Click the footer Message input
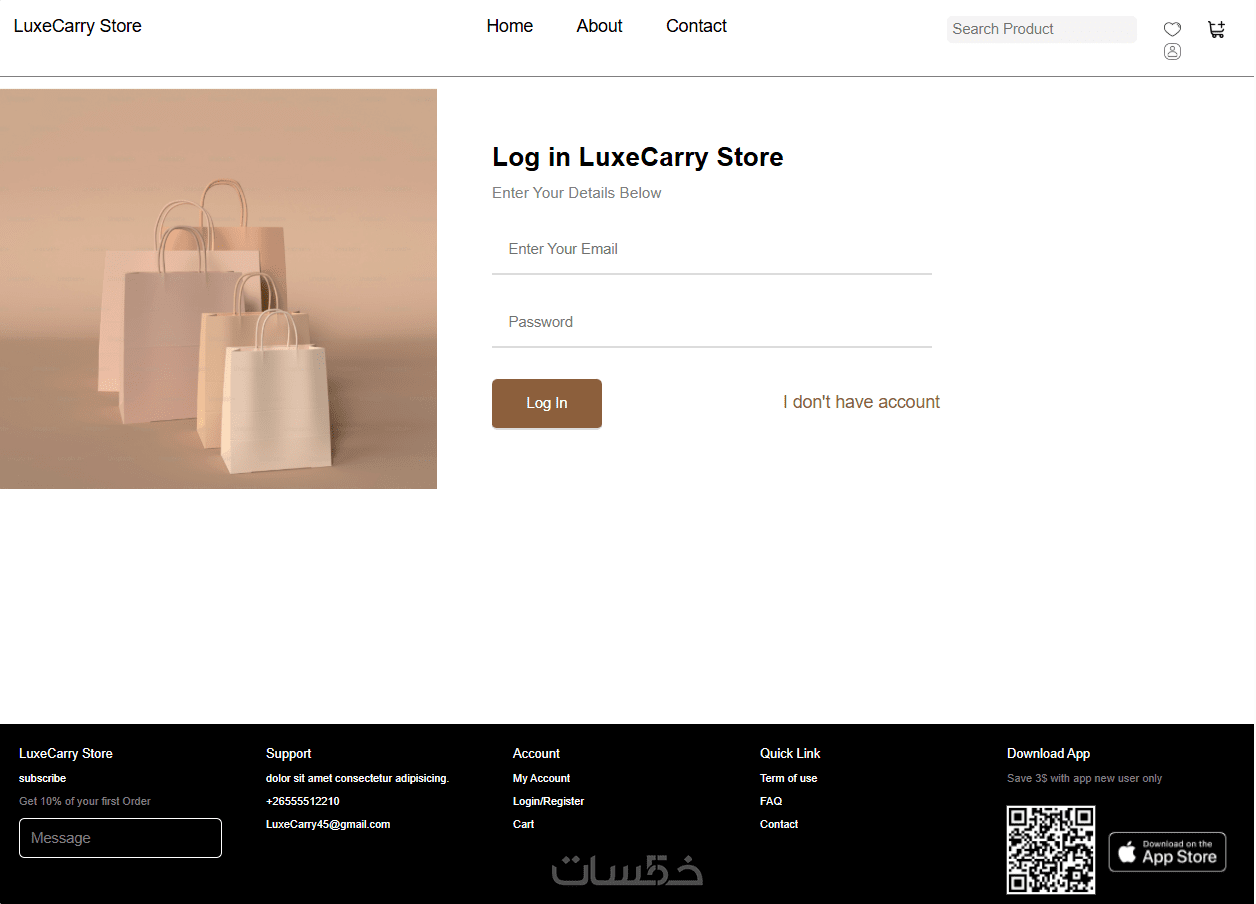 click(120, 838)
